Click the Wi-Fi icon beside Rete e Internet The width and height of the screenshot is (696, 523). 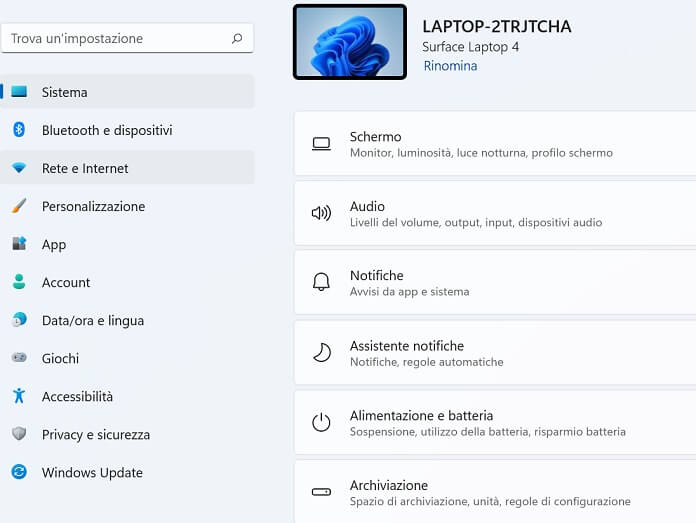coord(19,168)
